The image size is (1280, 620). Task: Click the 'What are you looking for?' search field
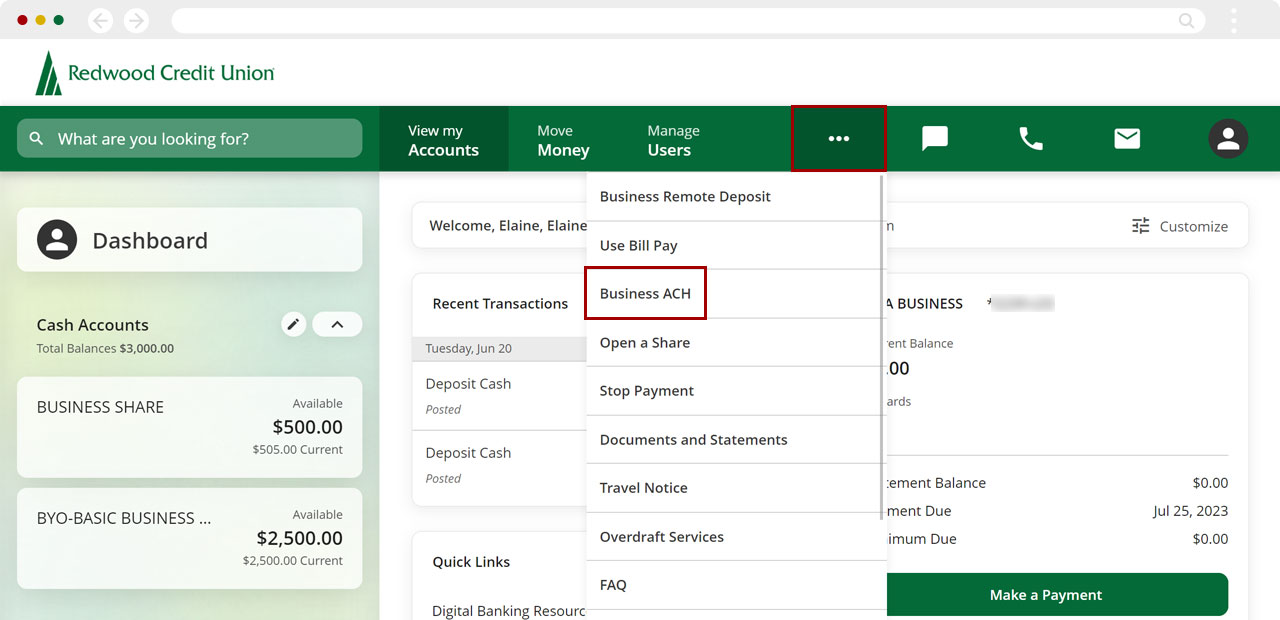[190, 139]
